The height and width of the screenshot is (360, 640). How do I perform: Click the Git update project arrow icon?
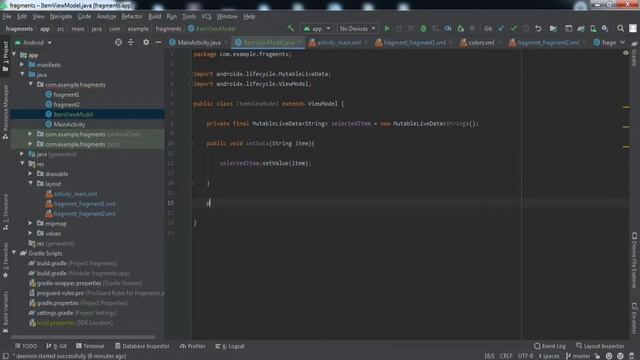pyautogui.click(x=501, y=29)
